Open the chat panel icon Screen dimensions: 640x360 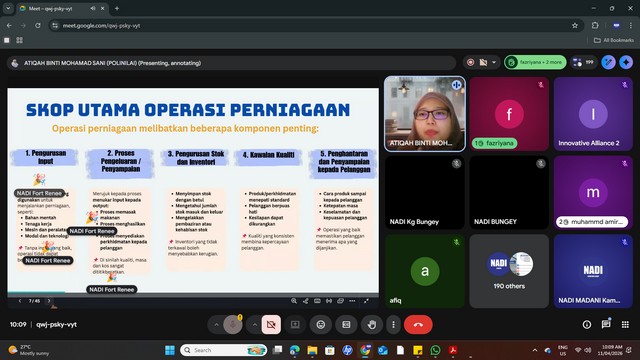(606, 324)
